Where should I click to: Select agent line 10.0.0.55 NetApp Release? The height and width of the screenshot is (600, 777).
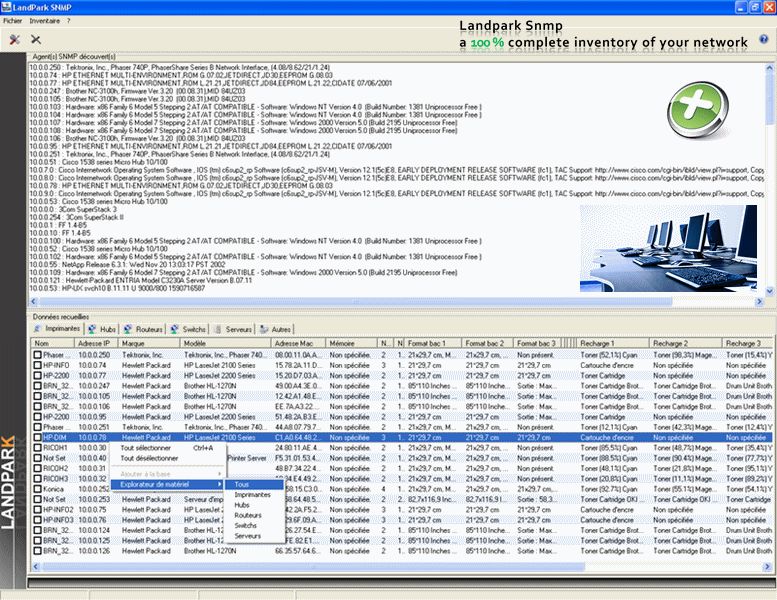127,265
